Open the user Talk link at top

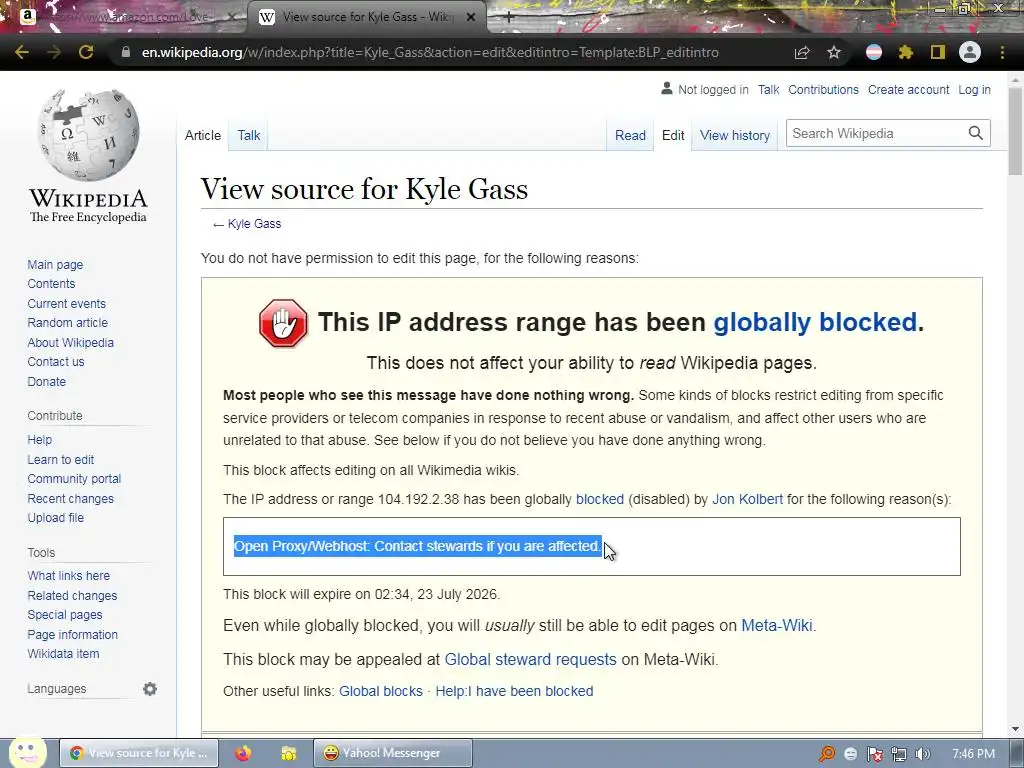(x=768, y=89)
